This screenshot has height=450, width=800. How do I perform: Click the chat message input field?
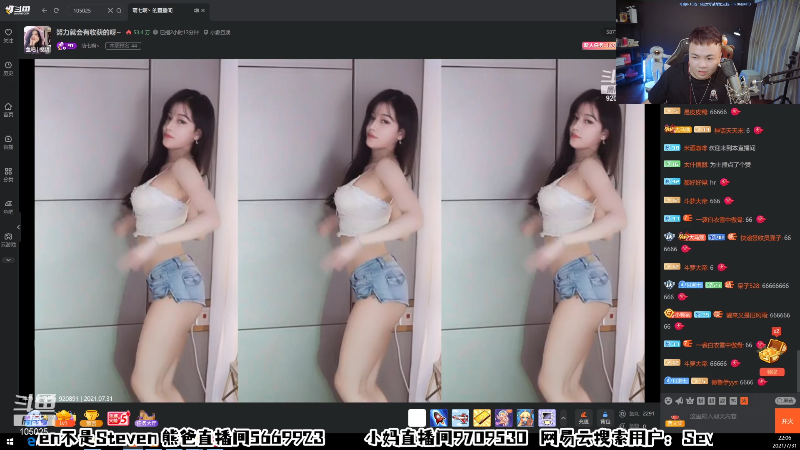(x=730, y=417)
